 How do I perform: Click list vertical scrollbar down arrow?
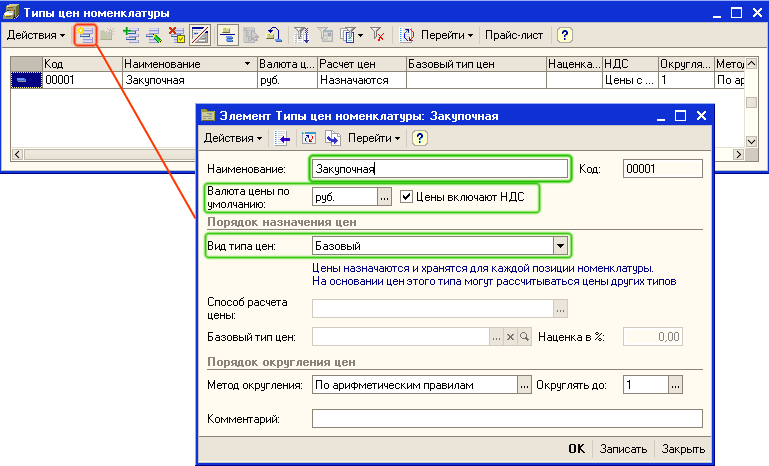pos(751,142)
